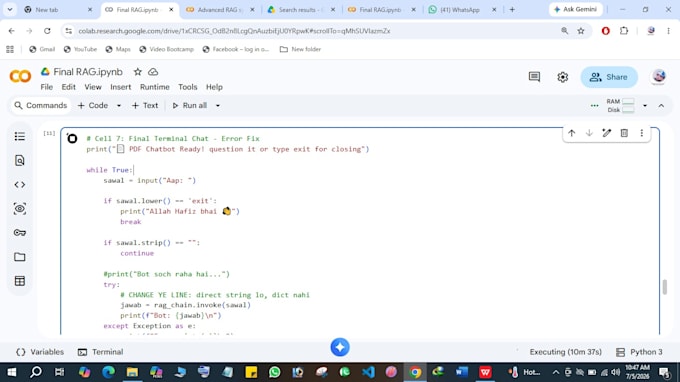Click the Executing (10m 37s) status text
Screen dimensions: 680x382
point(566,352)
